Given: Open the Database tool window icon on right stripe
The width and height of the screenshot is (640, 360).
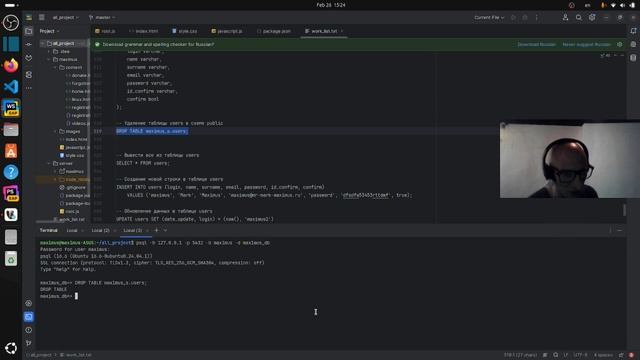Looking at the screenshot, I should (633, 58).
